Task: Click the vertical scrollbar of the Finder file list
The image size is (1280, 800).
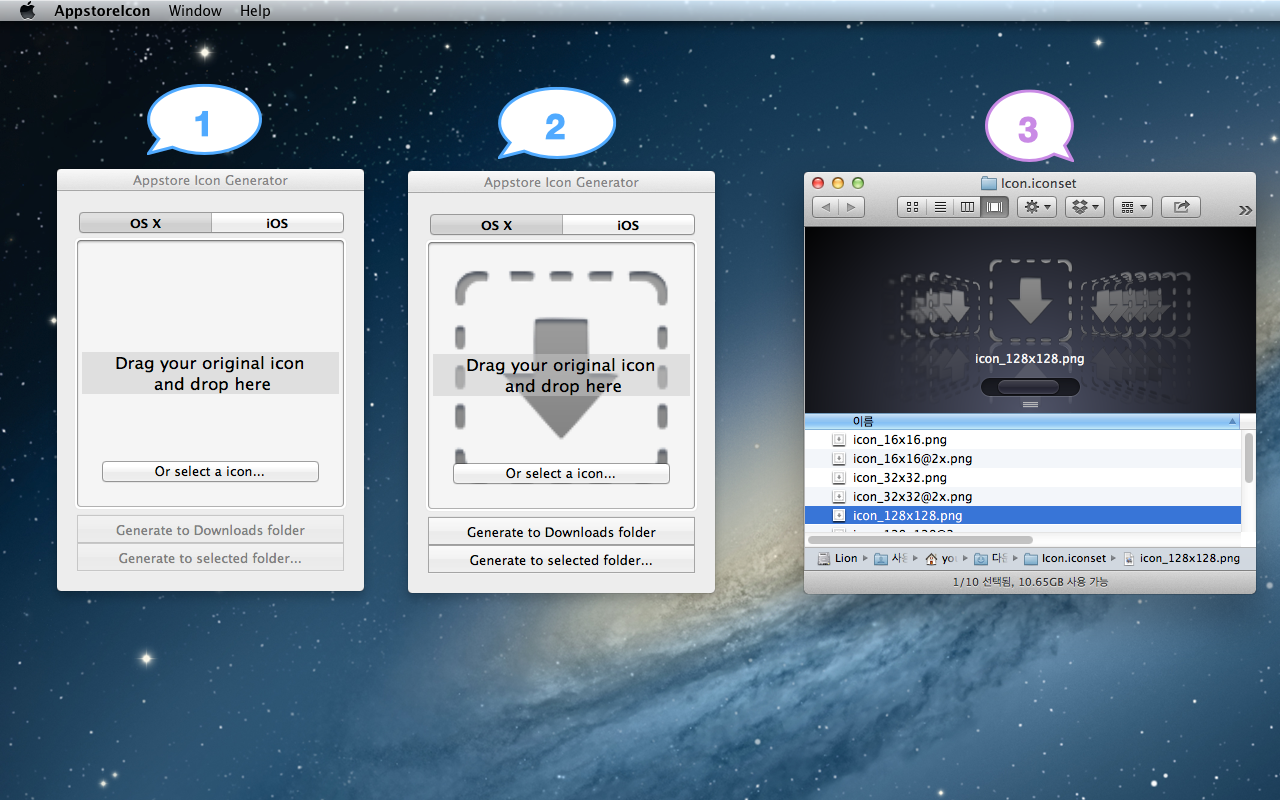Action: pos(1248,458)
